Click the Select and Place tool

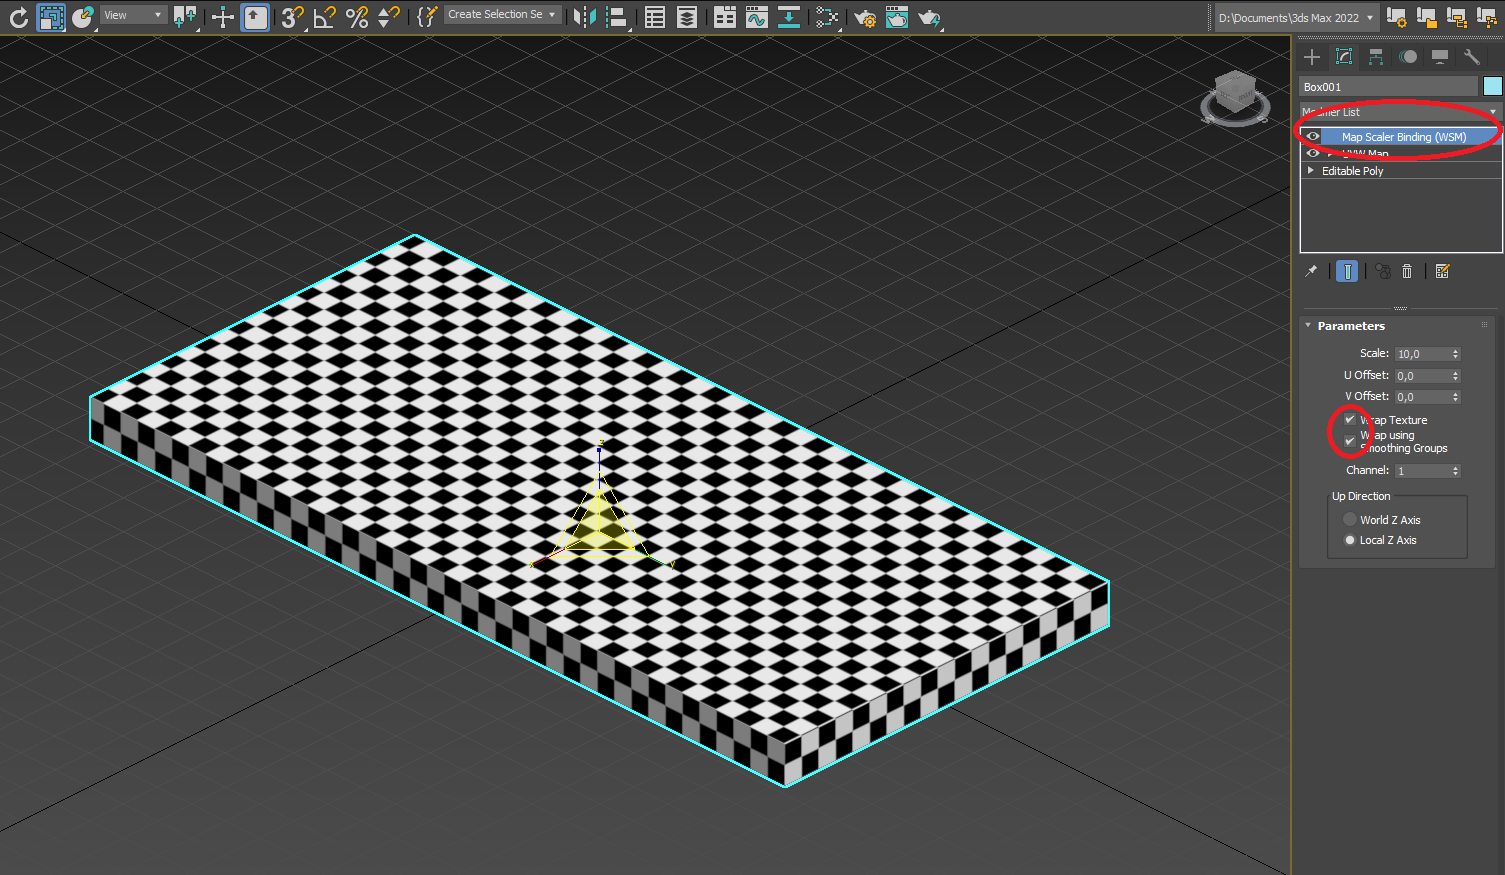[x=83, y=17]
